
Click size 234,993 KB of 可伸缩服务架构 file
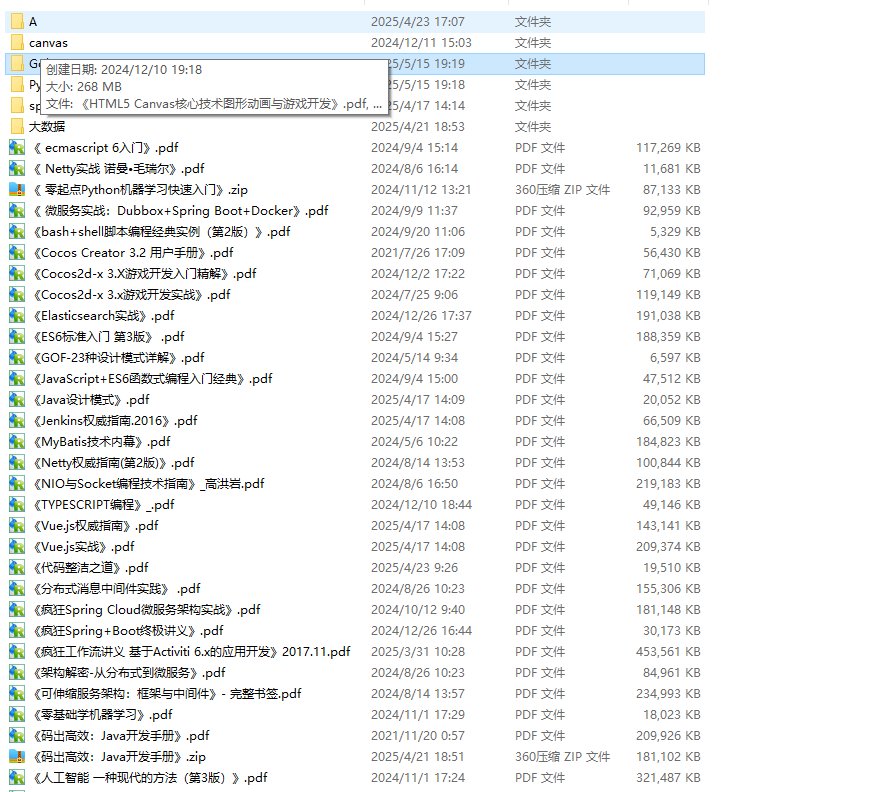click(668, 694)
